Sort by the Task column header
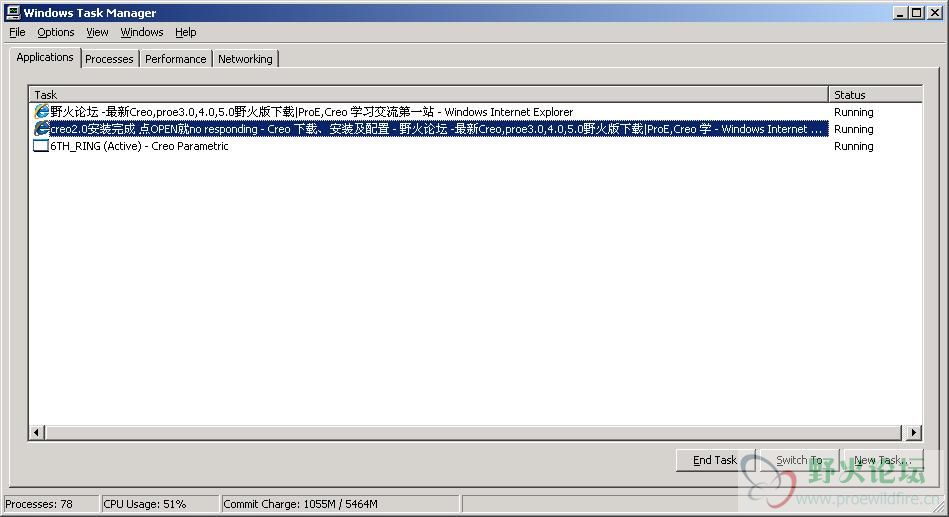Screen dimensions: 949x517 click(x=428, y=94)
